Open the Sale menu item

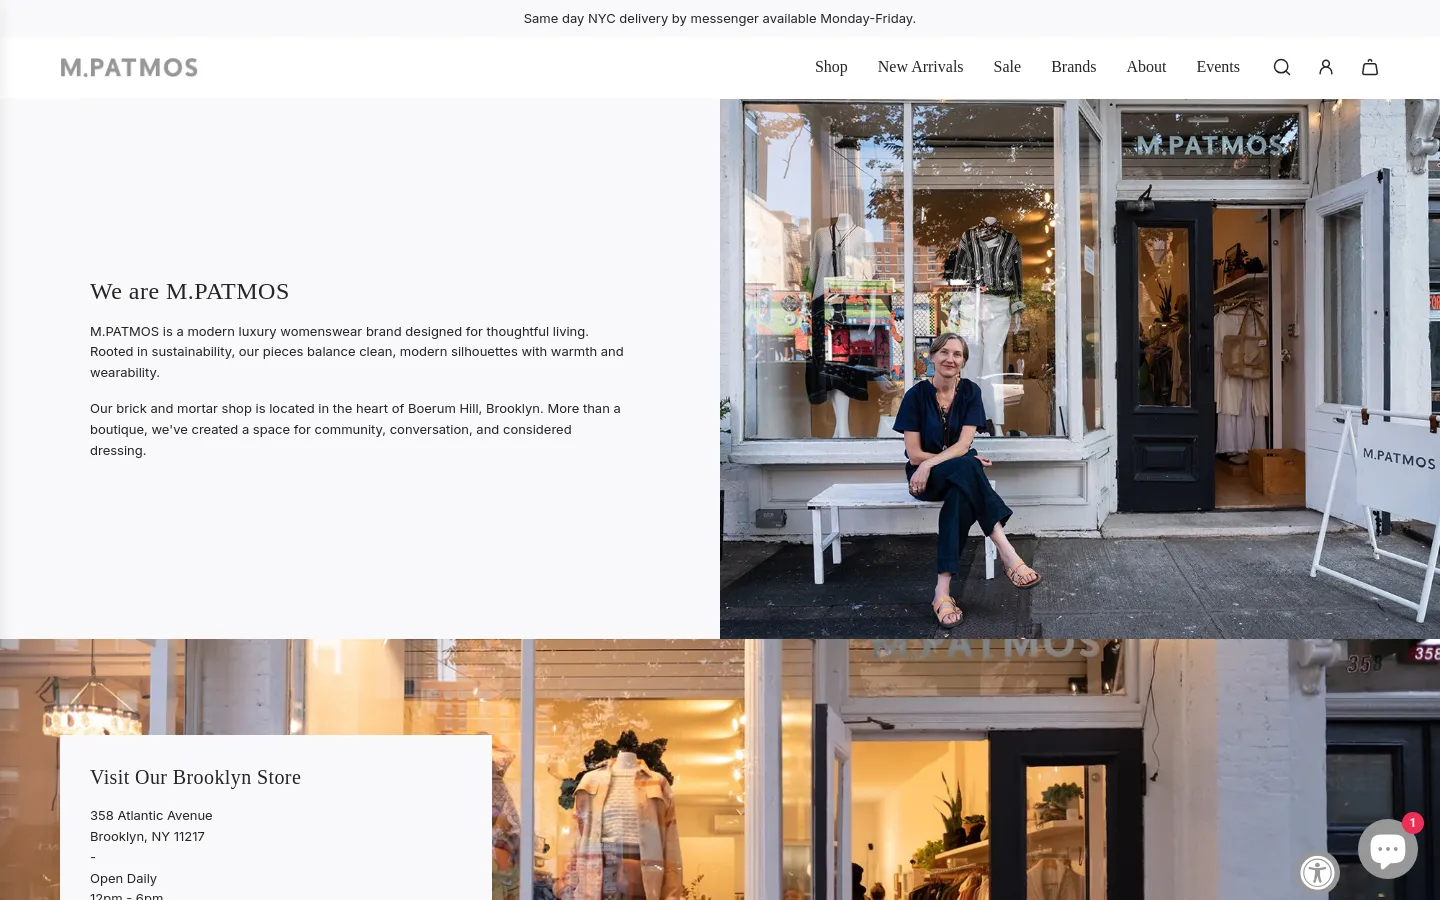1007,67
